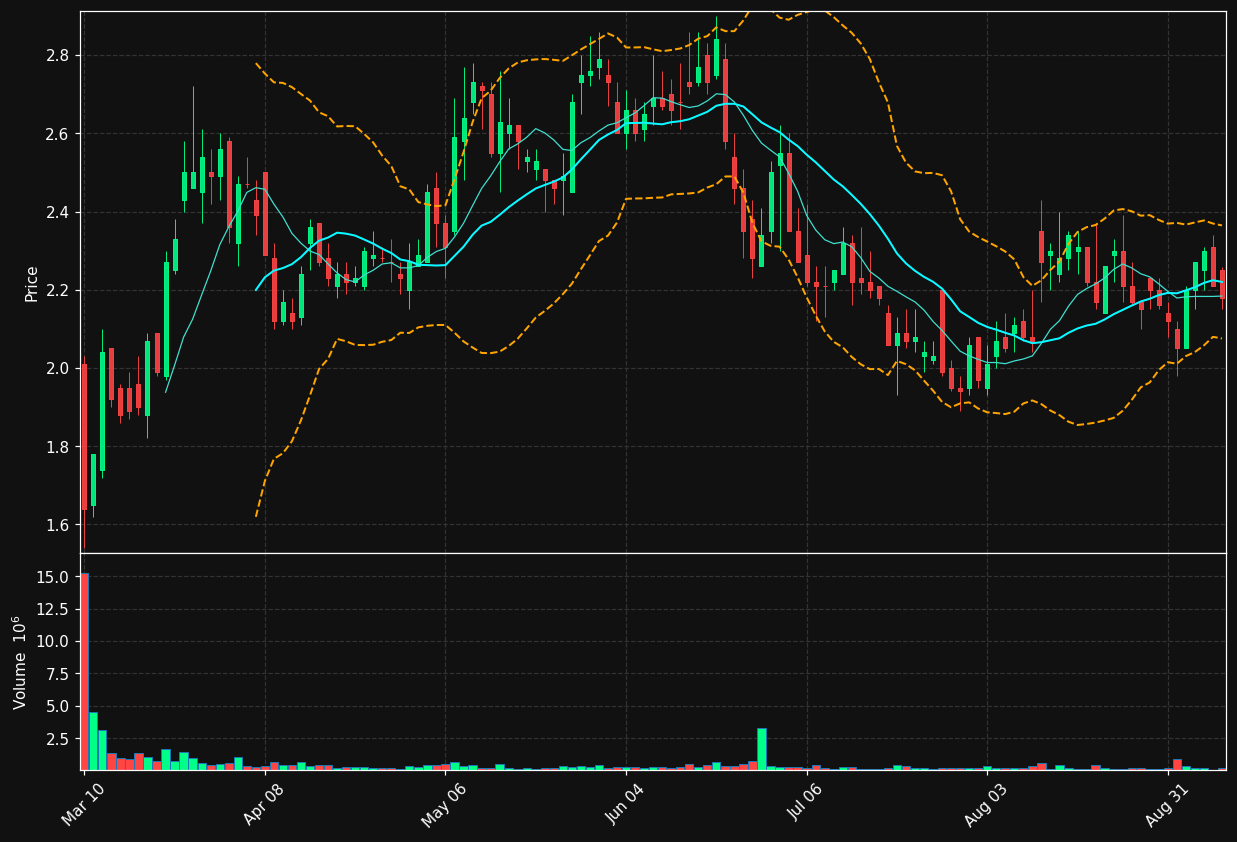
Task: Click the 12.5 volume axis value
Action: coord(52,609)
